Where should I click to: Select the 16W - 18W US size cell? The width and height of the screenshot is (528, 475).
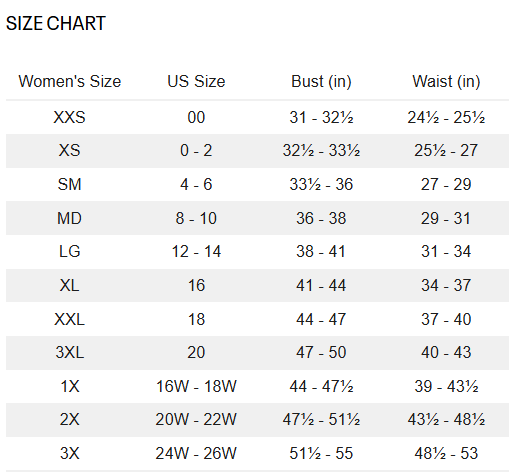pos(196,386)
